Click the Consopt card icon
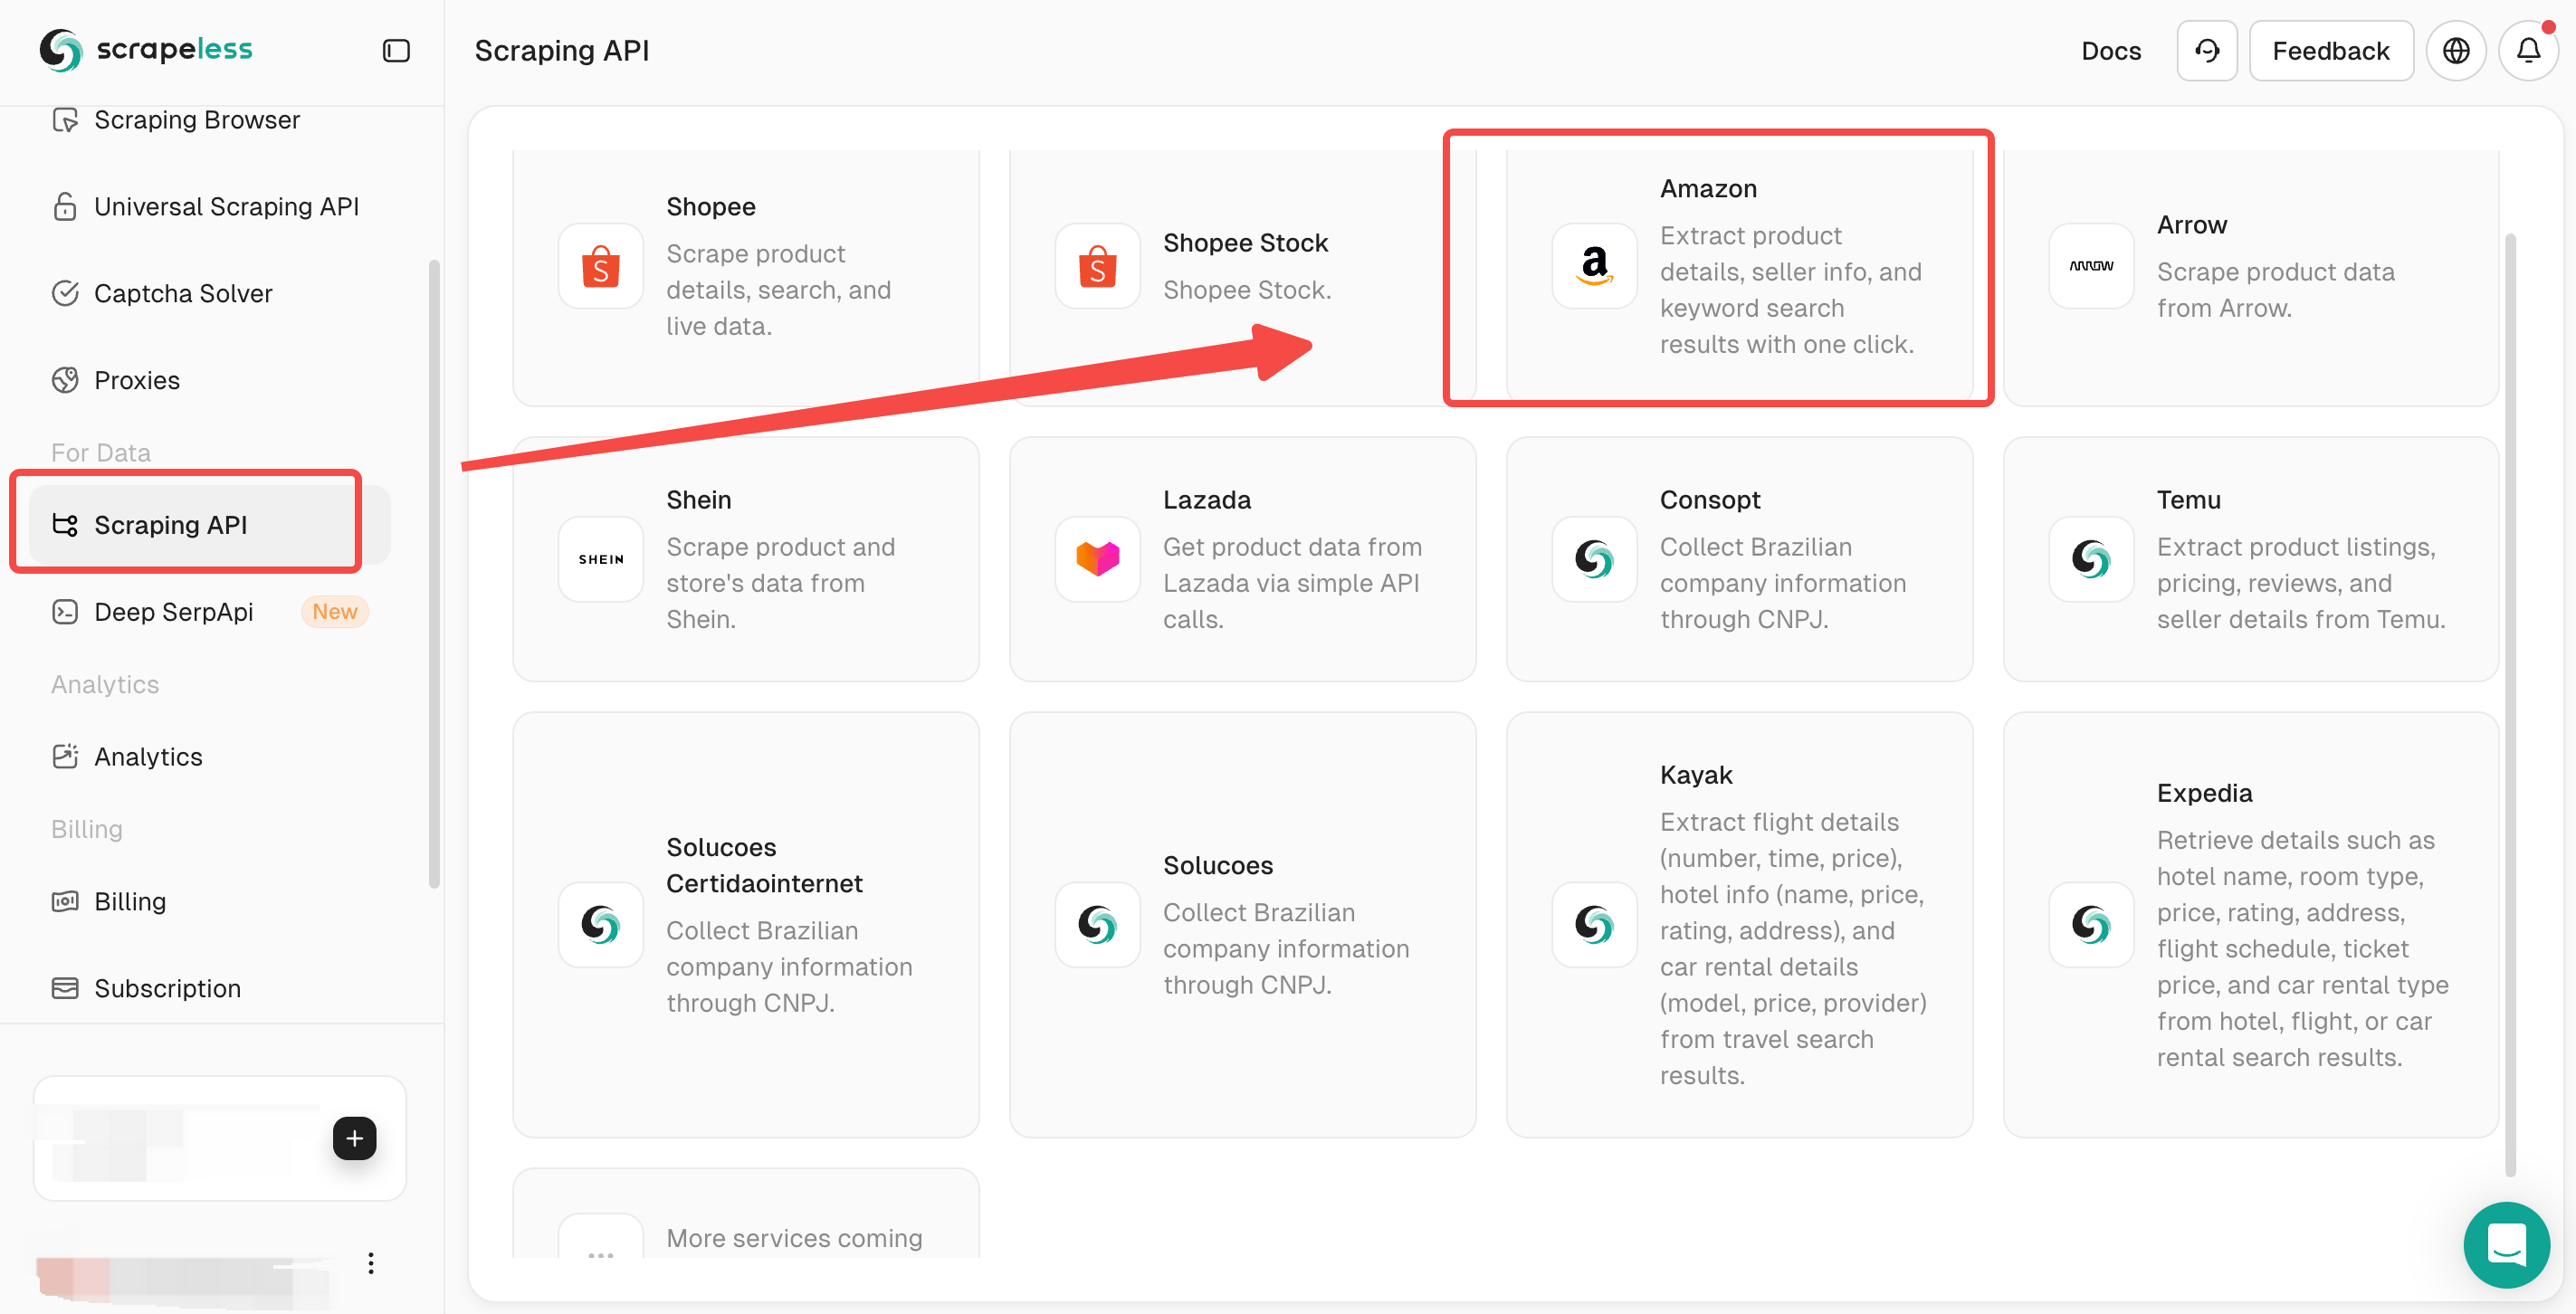The height and width of the screenshot is (1314, 2576). [1595, 559]
